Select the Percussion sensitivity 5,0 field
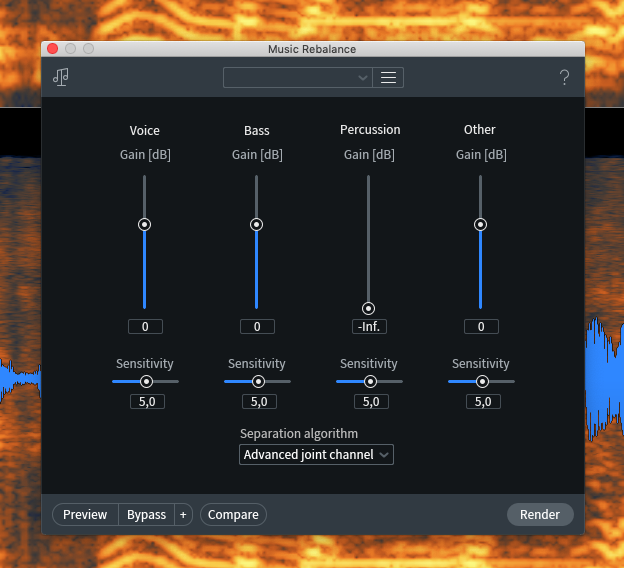The width and height of the screenshot is (624, 568). [x=371, y=401]
